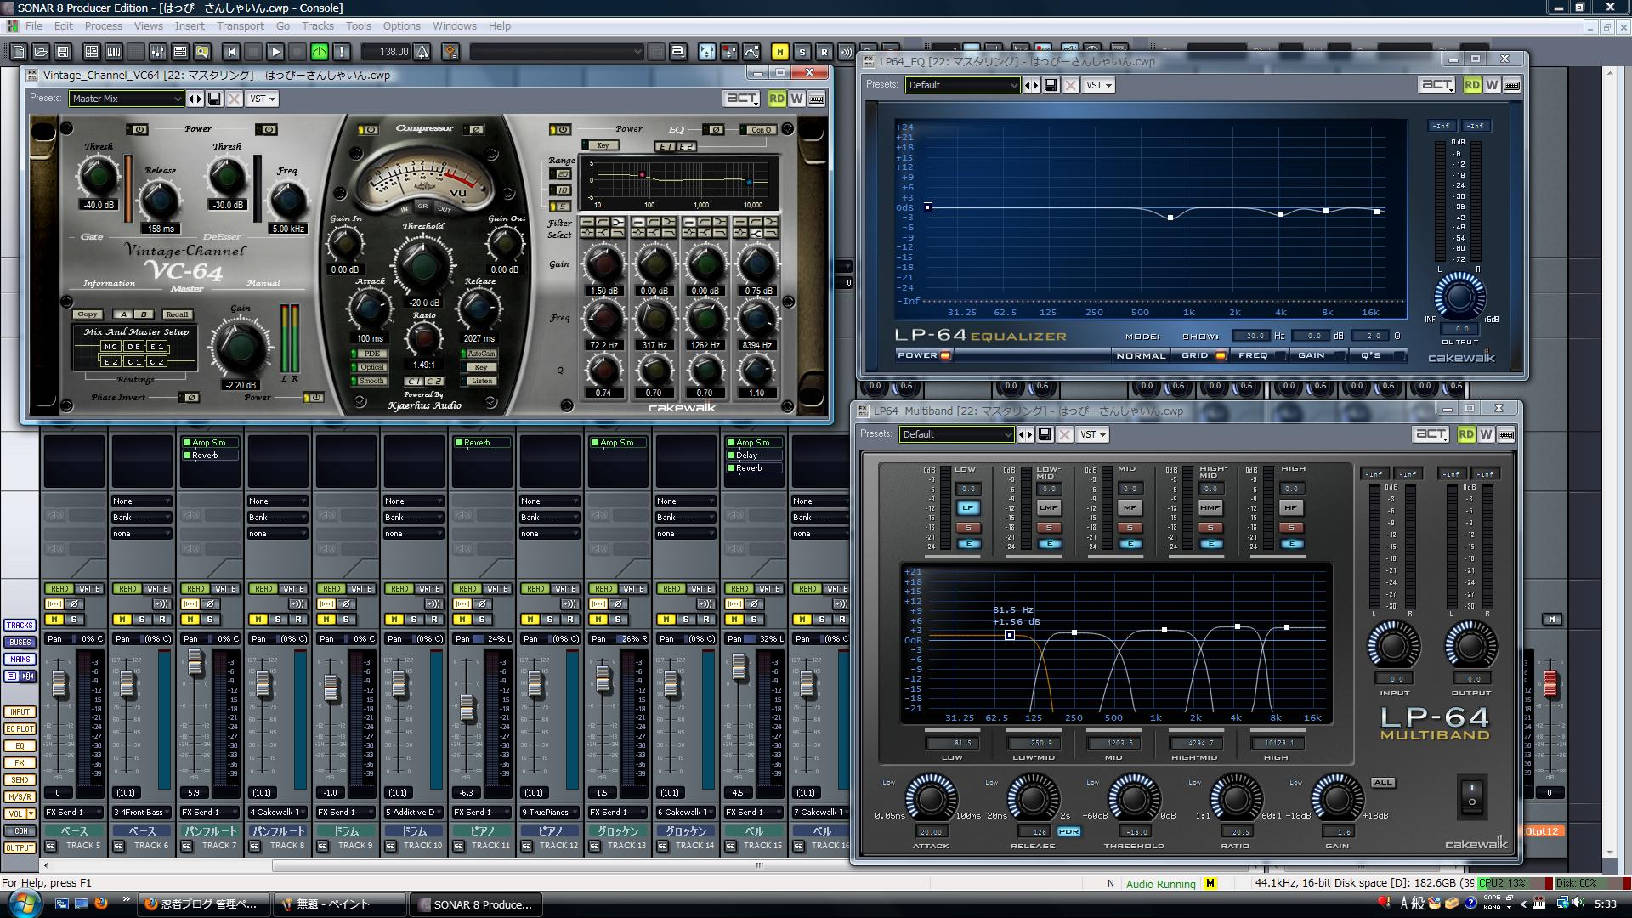Viewport: 1632px width, 918px height.
Task: Open the Master Mix preset dropdown
Action: pos(178,99)
